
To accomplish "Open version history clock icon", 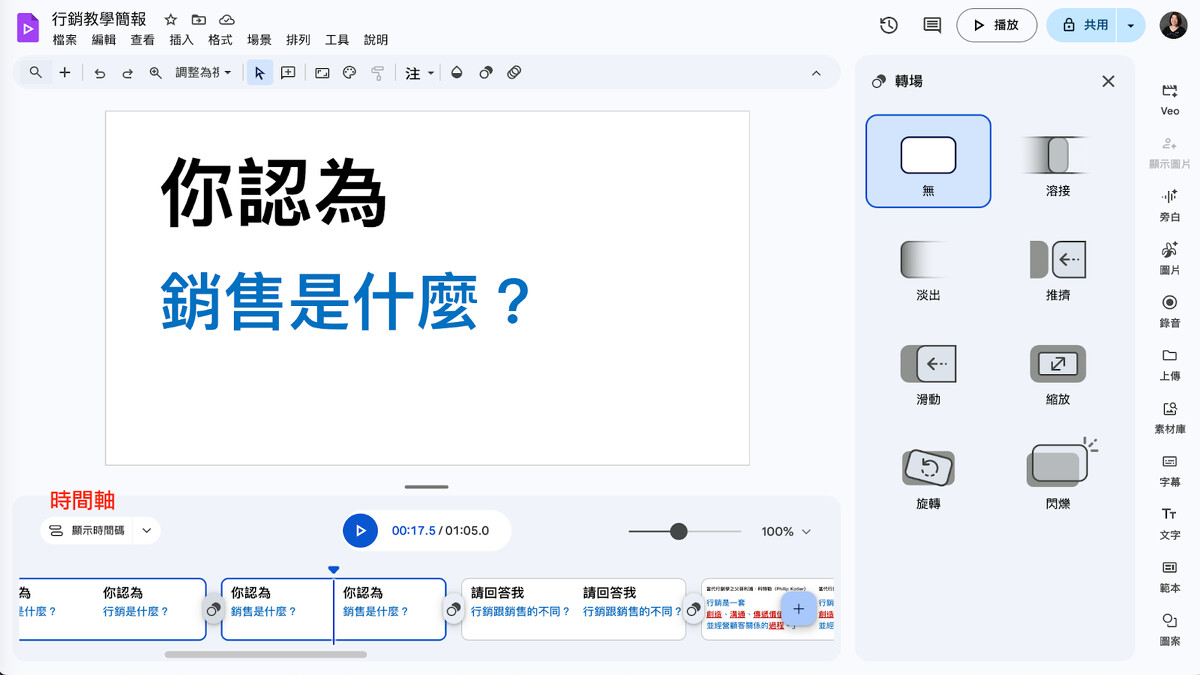I will (x=888, y=25).
